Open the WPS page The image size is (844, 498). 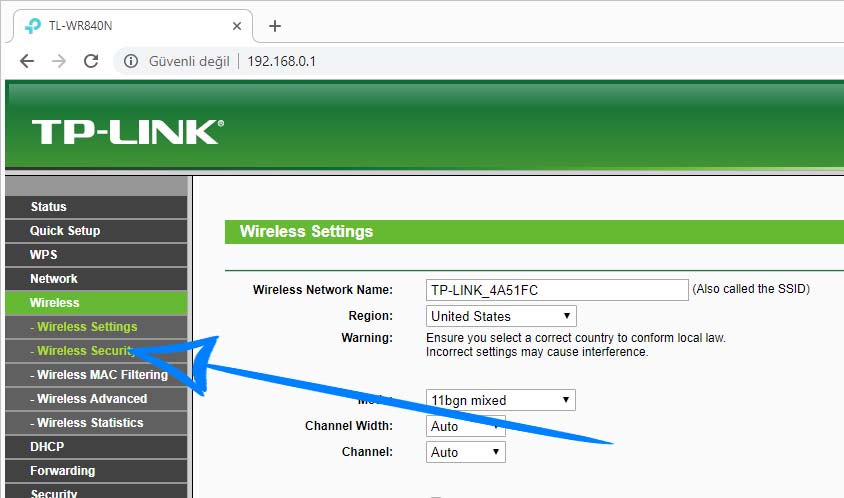(x=44, y=255)
